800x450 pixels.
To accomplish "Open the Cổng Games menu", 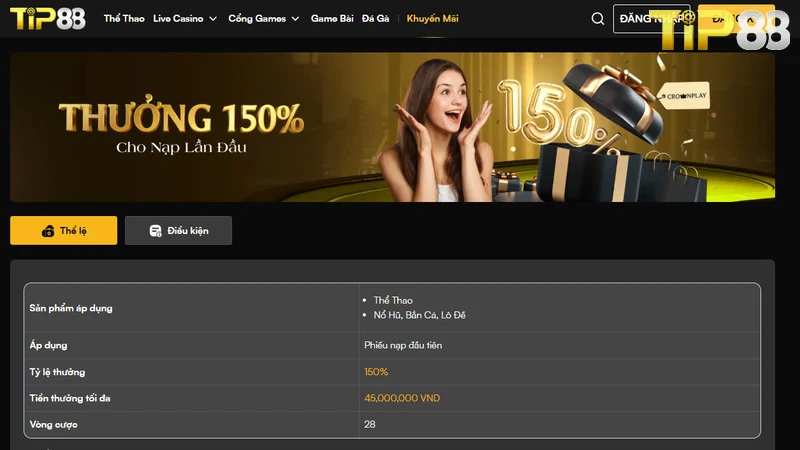I will coord(257,18).
